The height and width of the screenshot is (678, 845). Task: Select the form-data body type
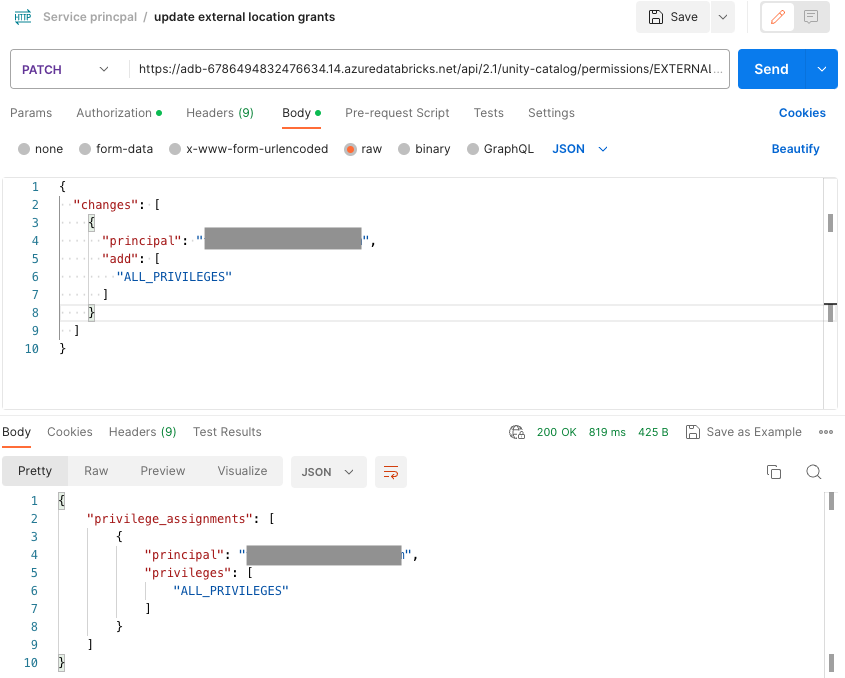click(85, 149)
